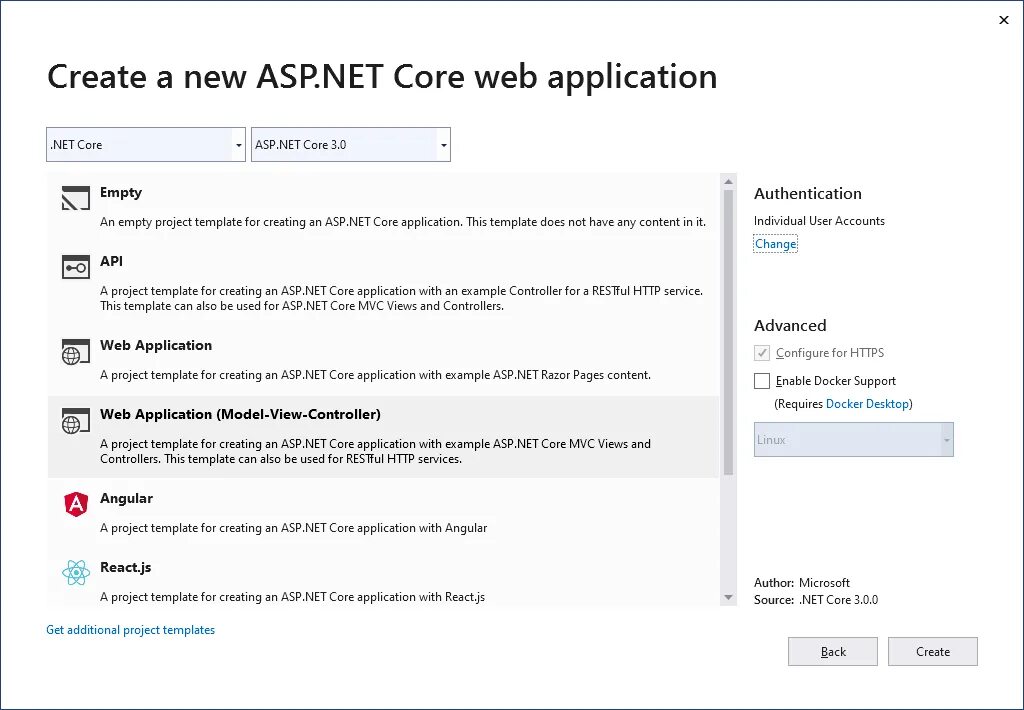Click the Empty template icon
Image resolution: width=1024 pixels, height=710 pixels.
tap(76, 198)
